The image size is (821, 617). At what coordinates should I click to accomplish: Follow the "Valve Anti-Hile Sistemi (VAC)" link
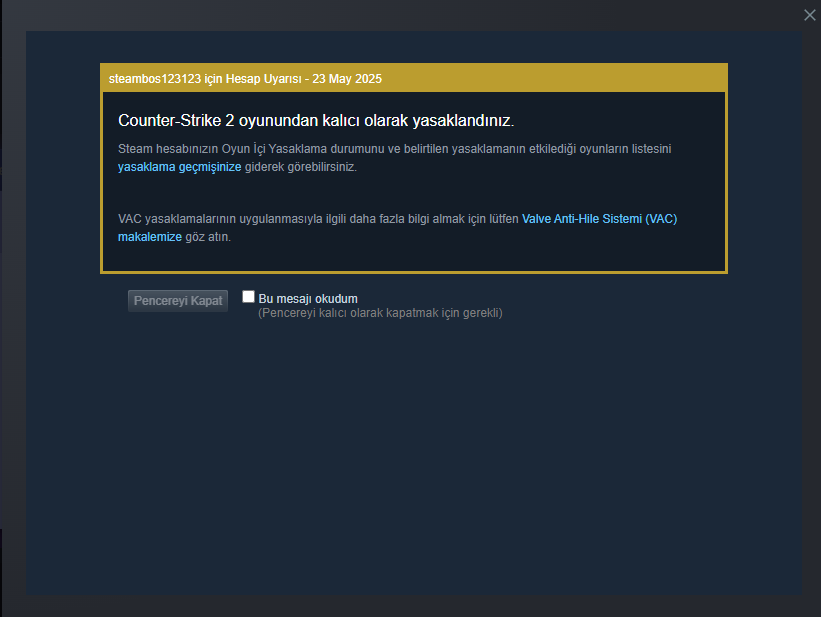tap(600, 218)
